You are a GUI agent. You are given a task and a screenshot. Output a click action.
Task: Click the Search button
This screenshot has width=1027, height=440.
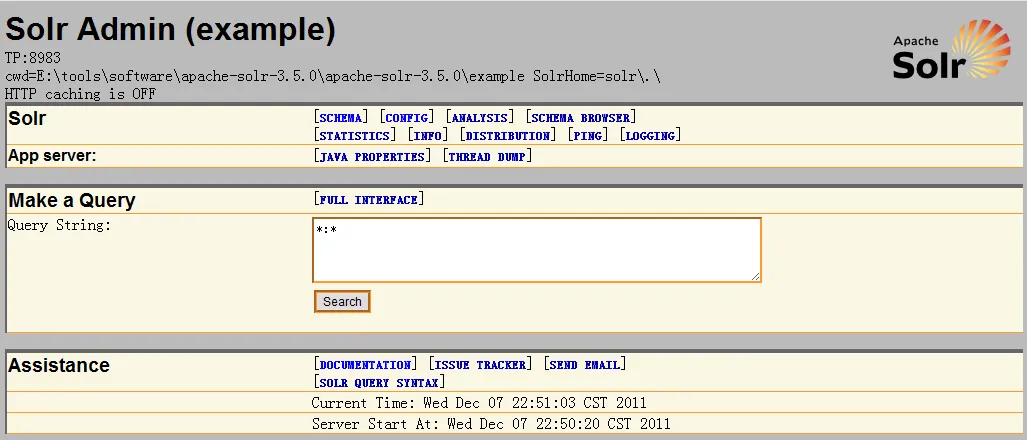pyautogui.click(x=342, y=301)
